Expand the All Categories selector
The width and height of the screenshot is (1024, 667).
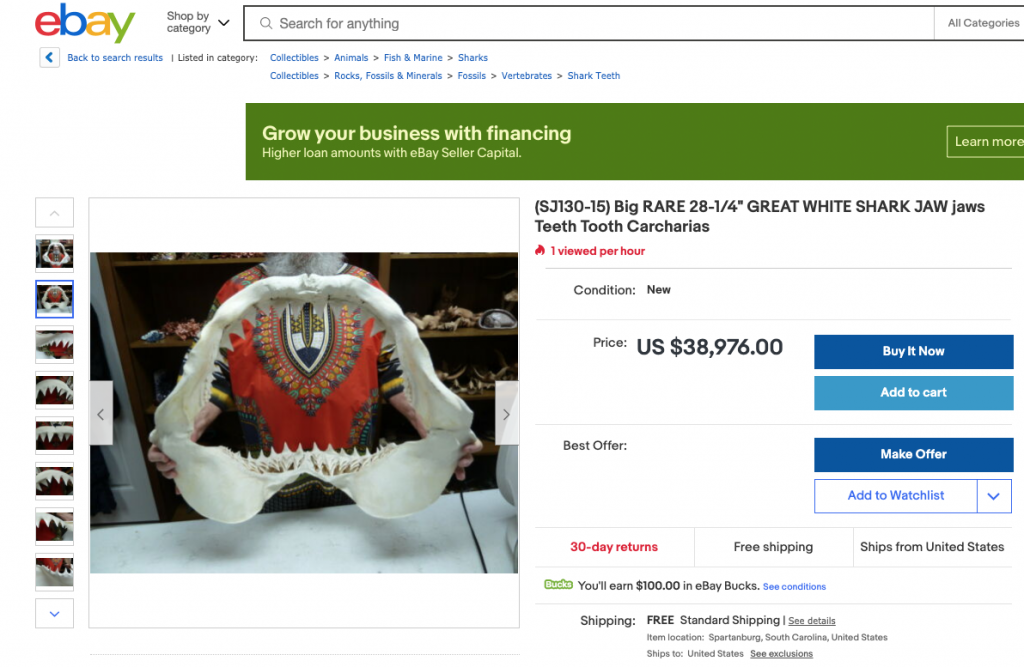[x=982, y=23]
